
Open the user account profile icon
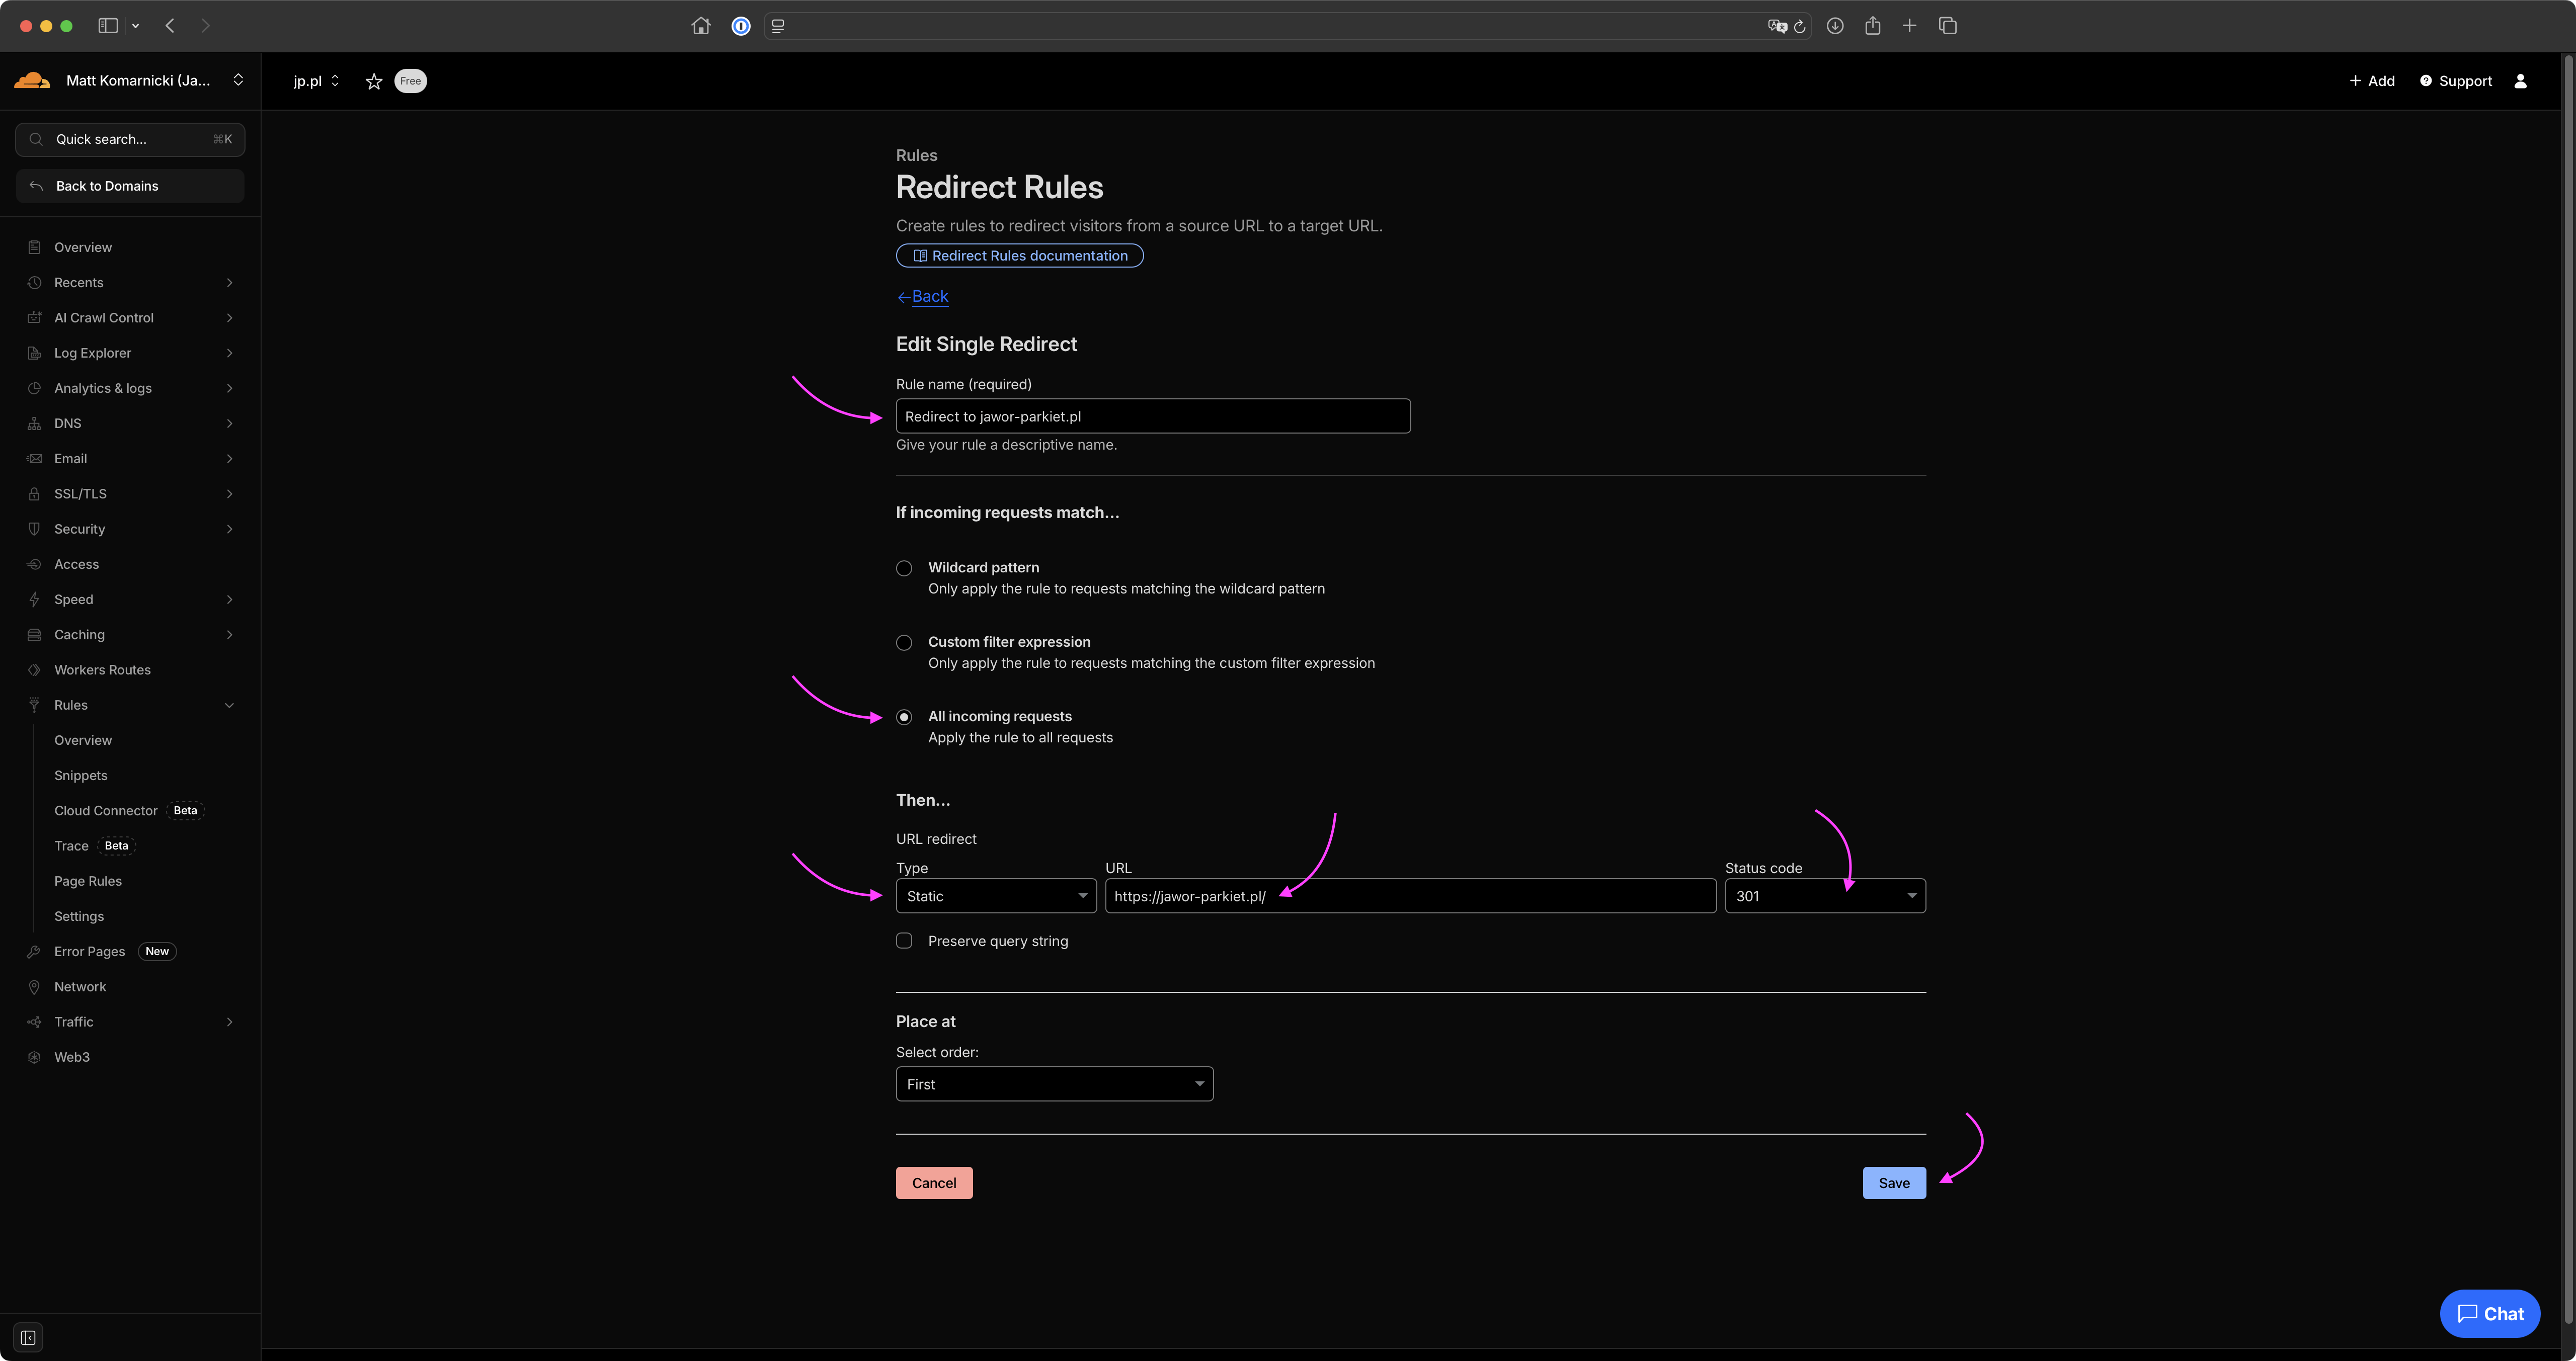coord(2520,81)
